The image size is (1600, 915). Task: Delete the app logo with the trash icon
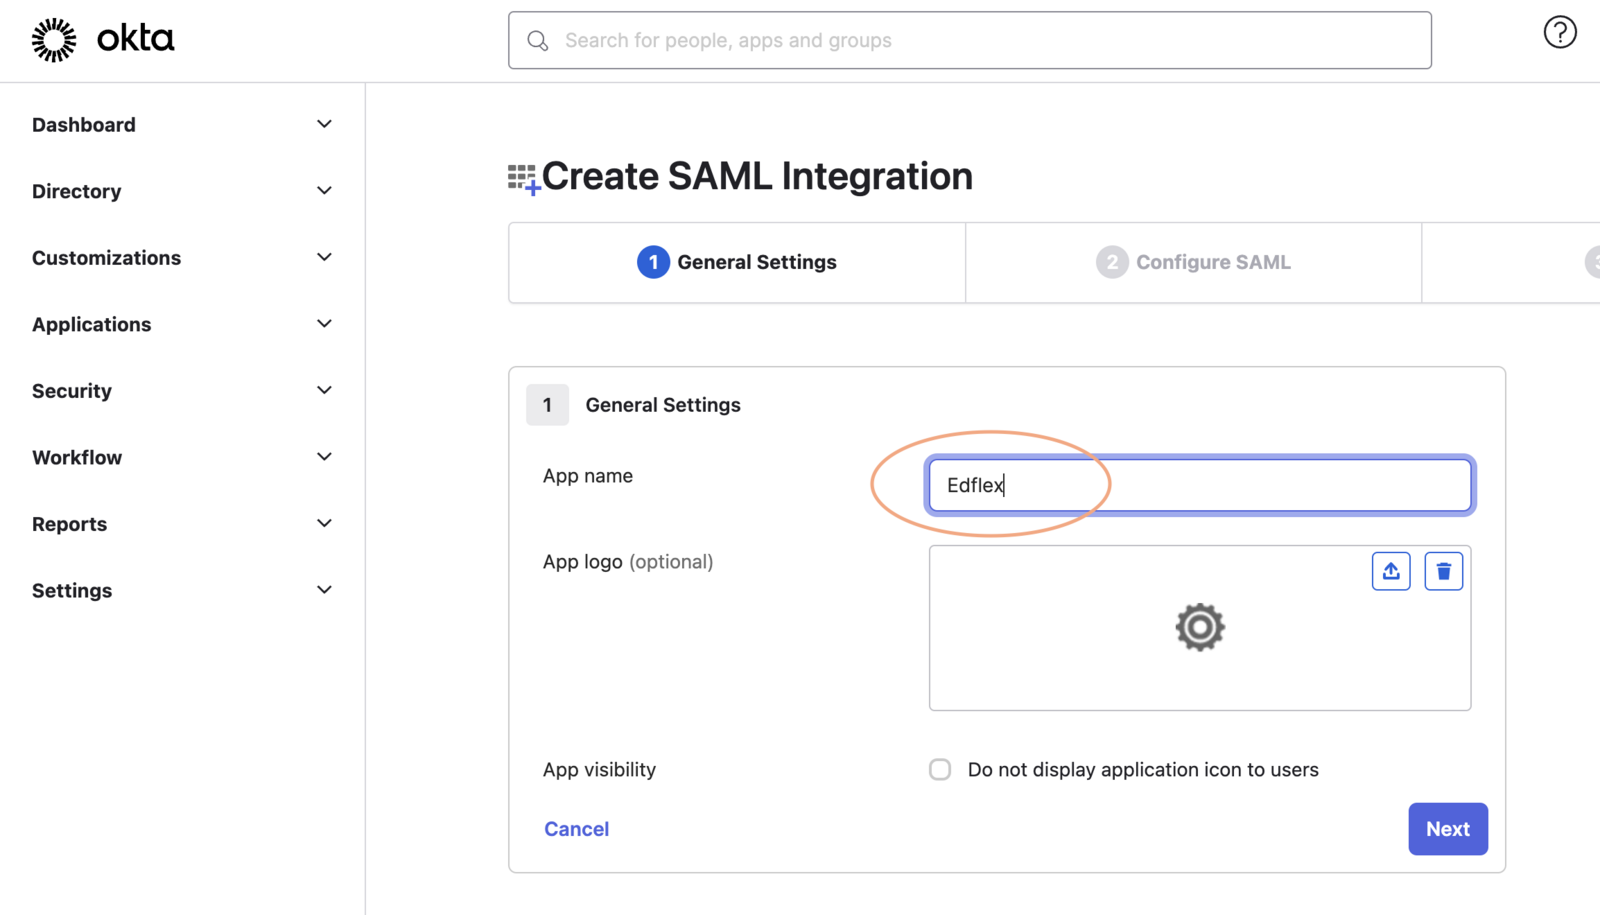[1443, 571]
